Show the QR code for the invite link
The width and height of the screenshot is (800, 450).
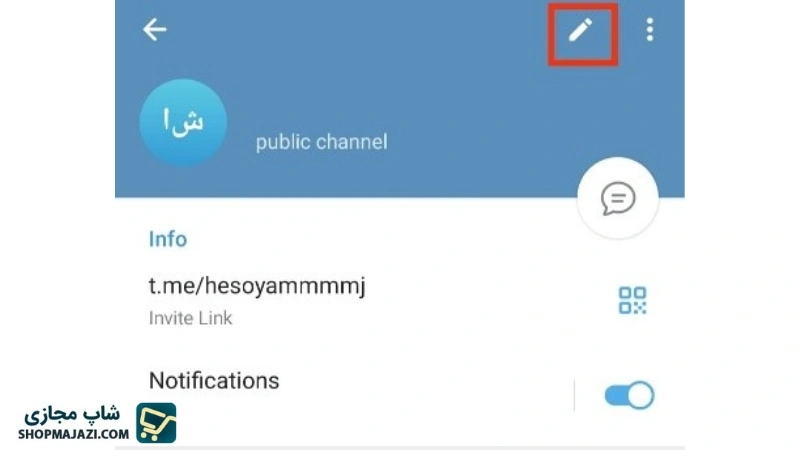point(632,300)
